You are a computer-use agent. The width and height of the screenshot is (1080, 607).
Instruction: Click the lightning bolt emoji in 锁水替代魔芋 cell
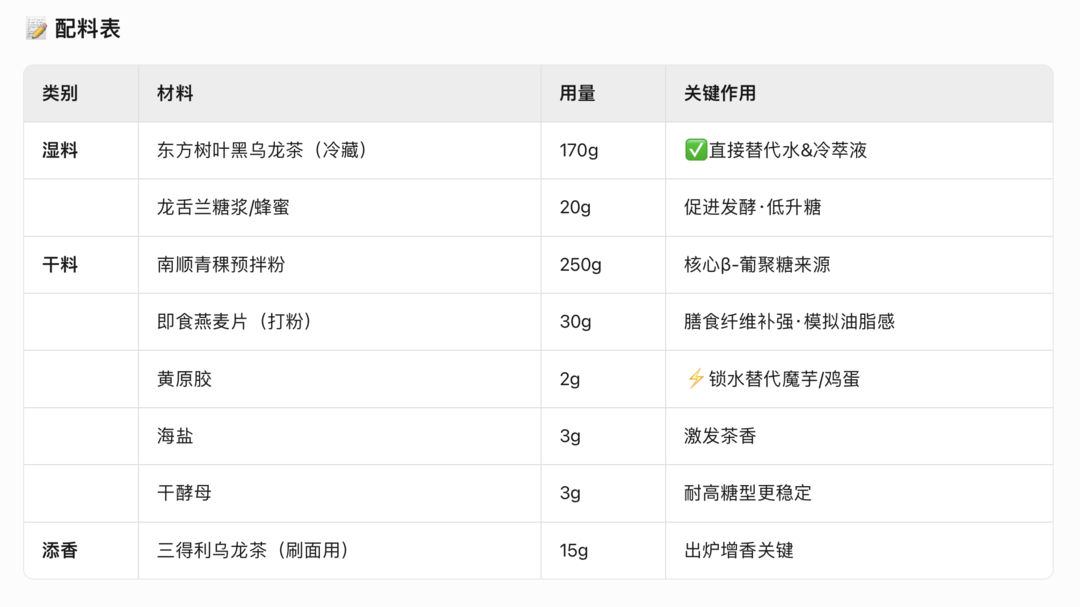(696, 378)
